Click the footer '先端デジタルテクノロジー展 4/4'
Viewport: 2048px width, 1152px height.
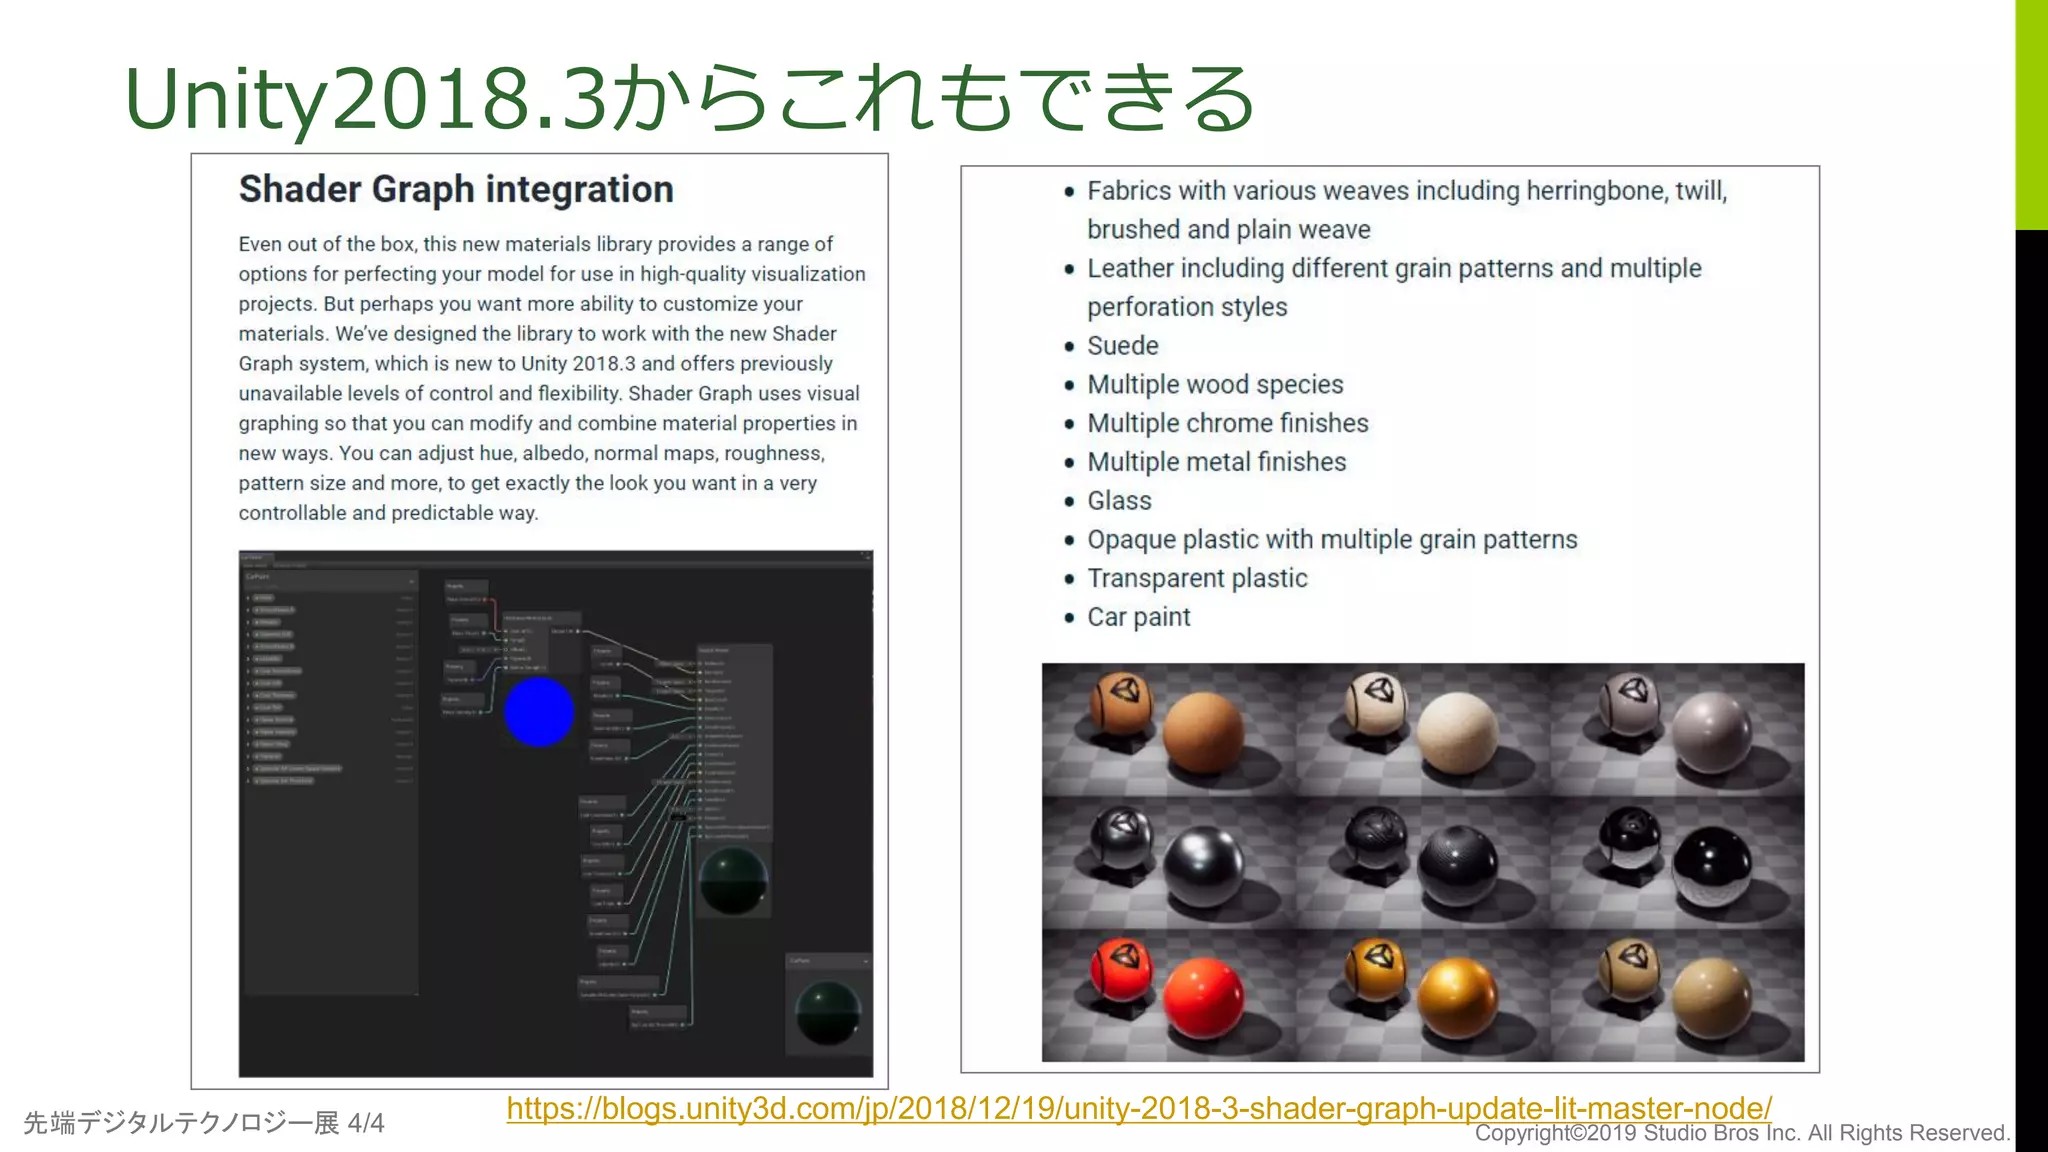[203, 1123]
